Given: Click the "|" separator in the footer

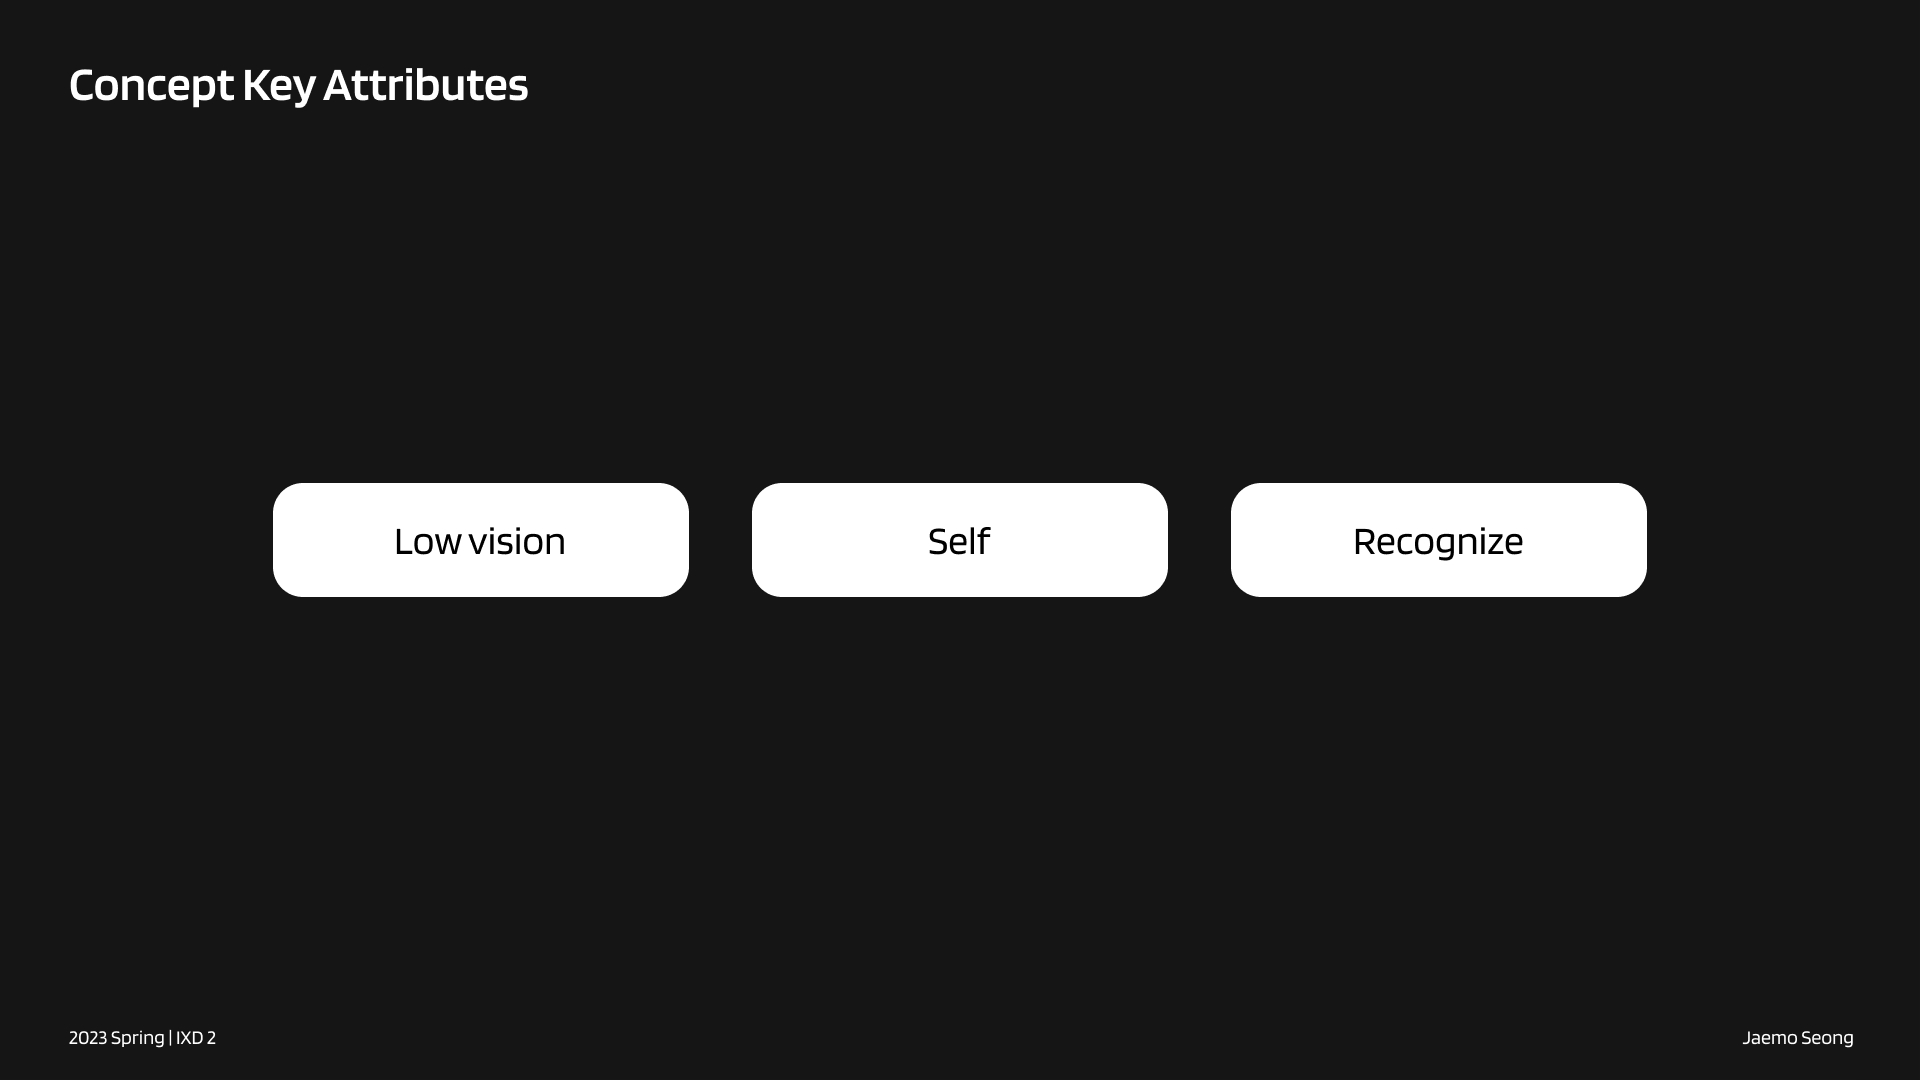Looking at the screenshot, I should tap(170, 1038).
